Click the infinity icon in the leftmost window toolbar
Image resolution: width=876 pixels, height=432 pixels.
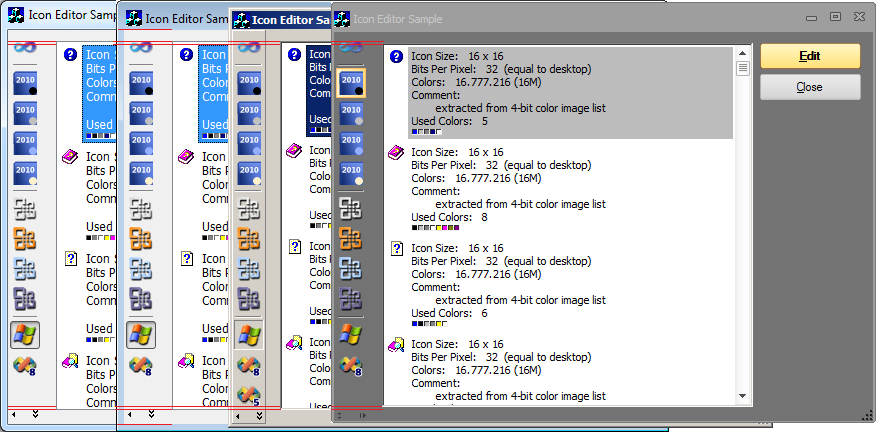tap(25, 48)
